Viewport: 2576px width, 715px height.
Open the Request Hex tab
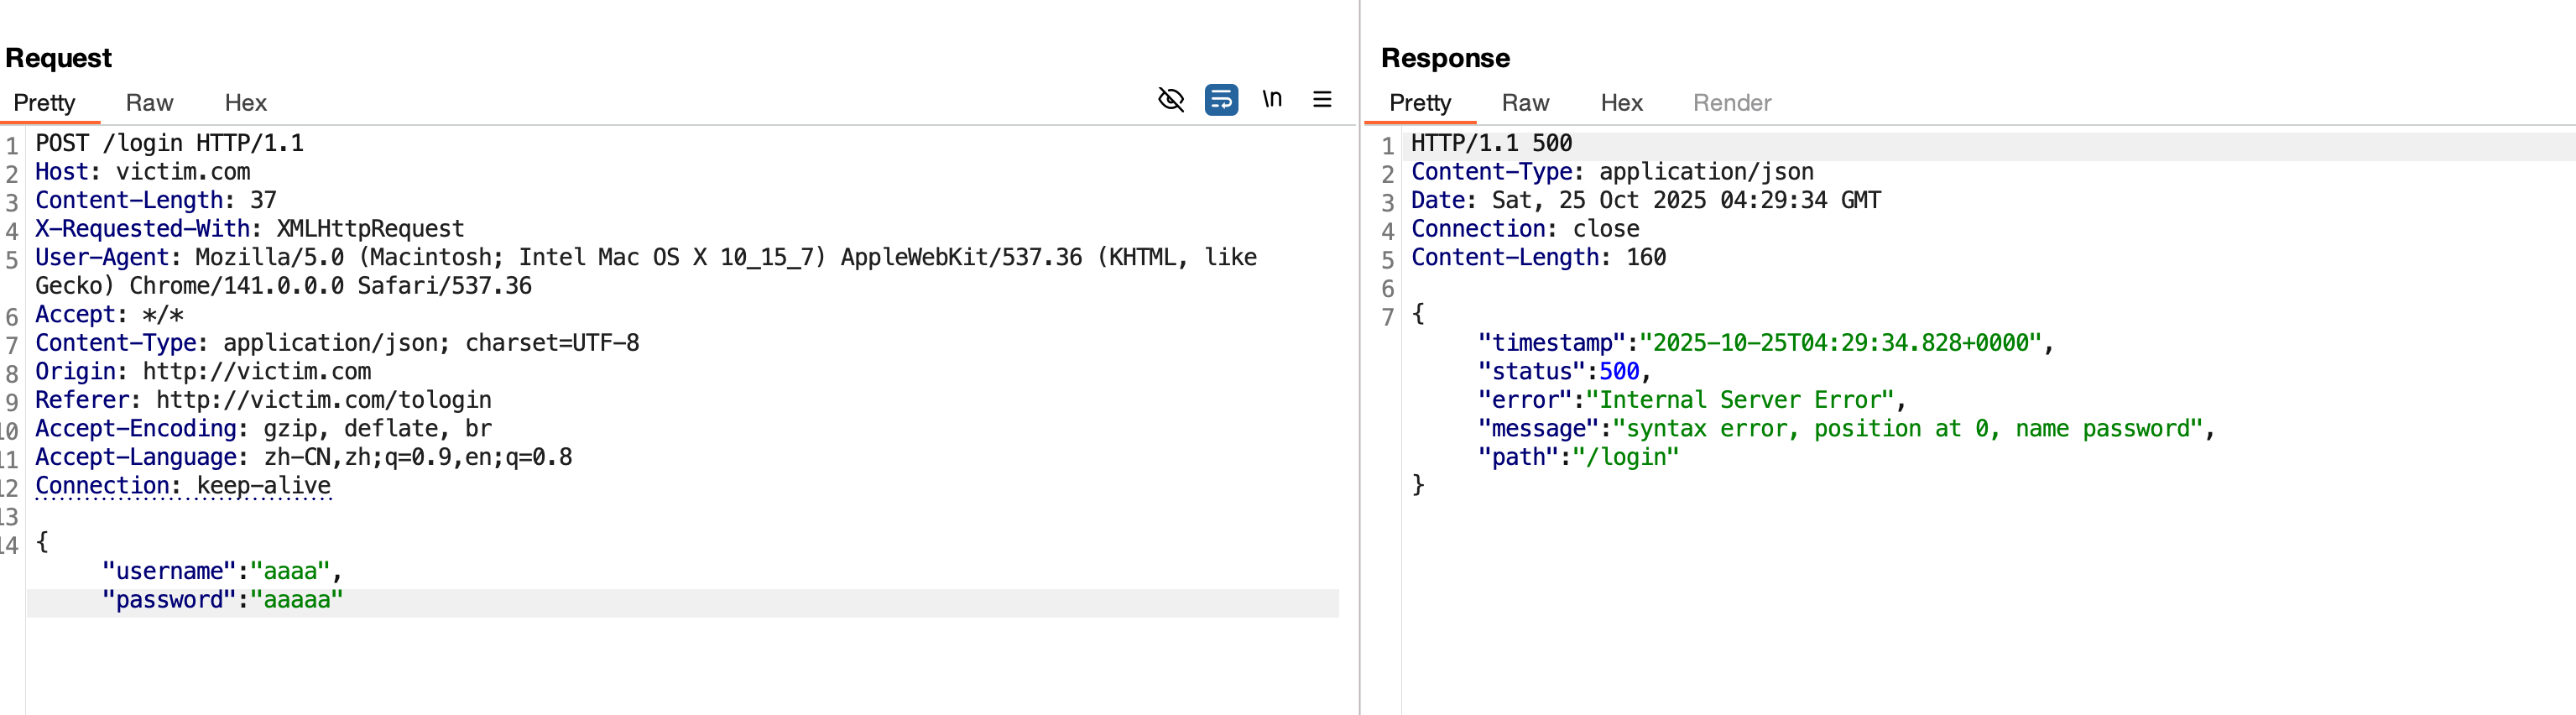[x=245, y=103]
